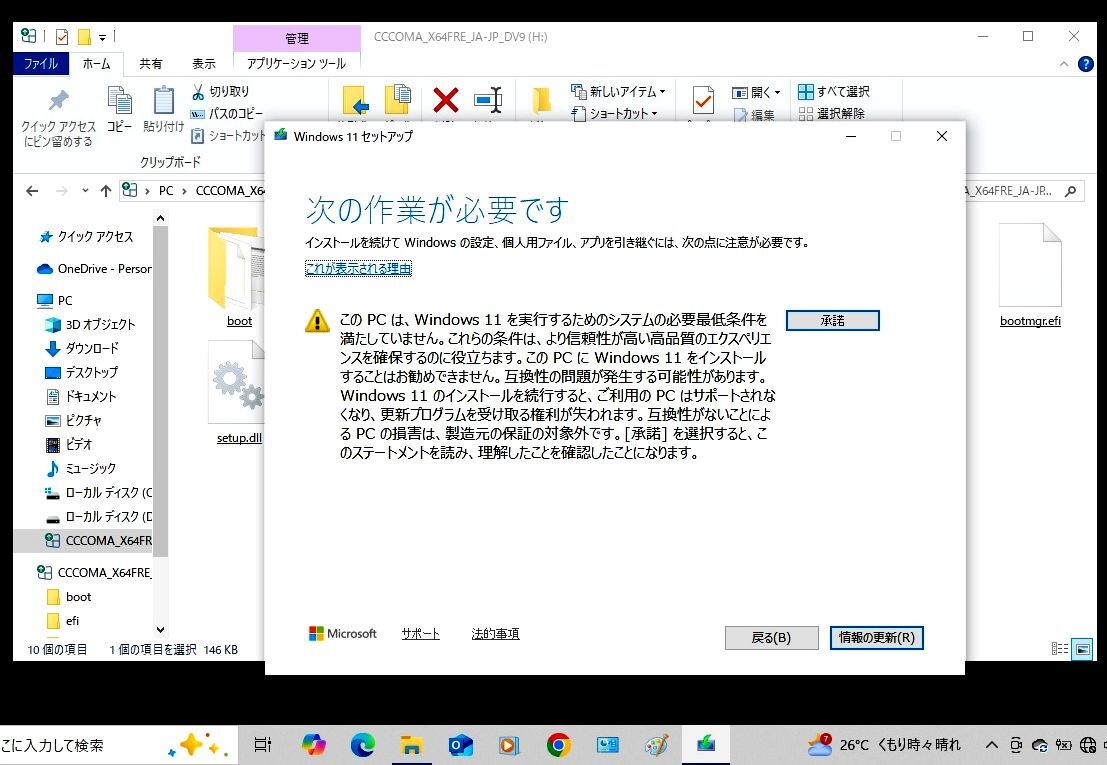Image resolution: width=1107 pixels, height=765 pixels.
Task: Click the scissors 切り取り icon
Action: tap(198, 92)
